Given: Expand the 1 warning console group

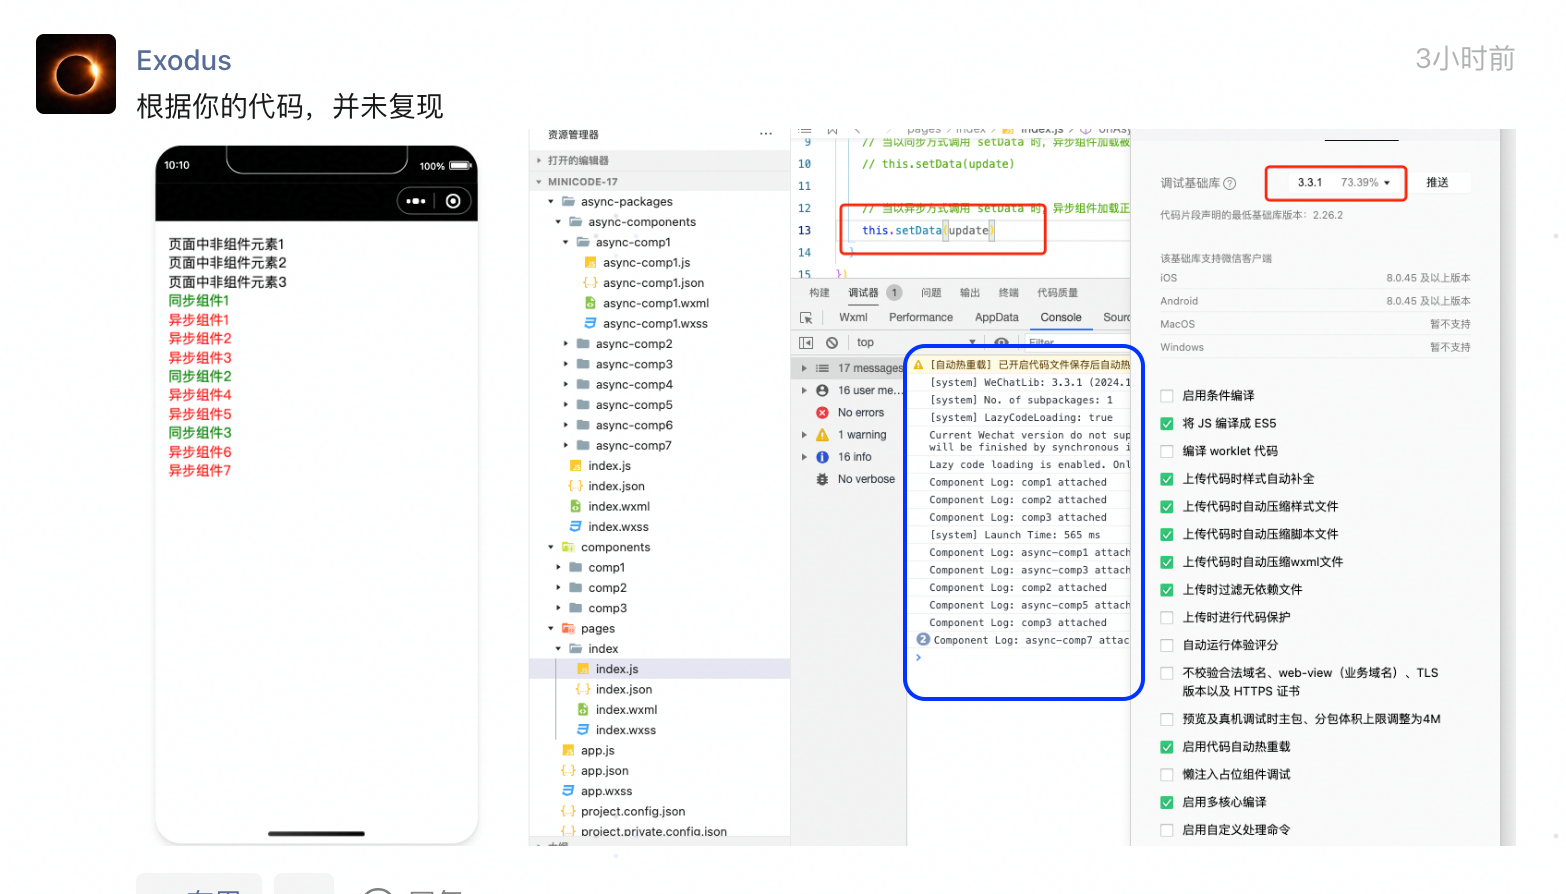Looking at the screenshot, I should coord(804,436).
